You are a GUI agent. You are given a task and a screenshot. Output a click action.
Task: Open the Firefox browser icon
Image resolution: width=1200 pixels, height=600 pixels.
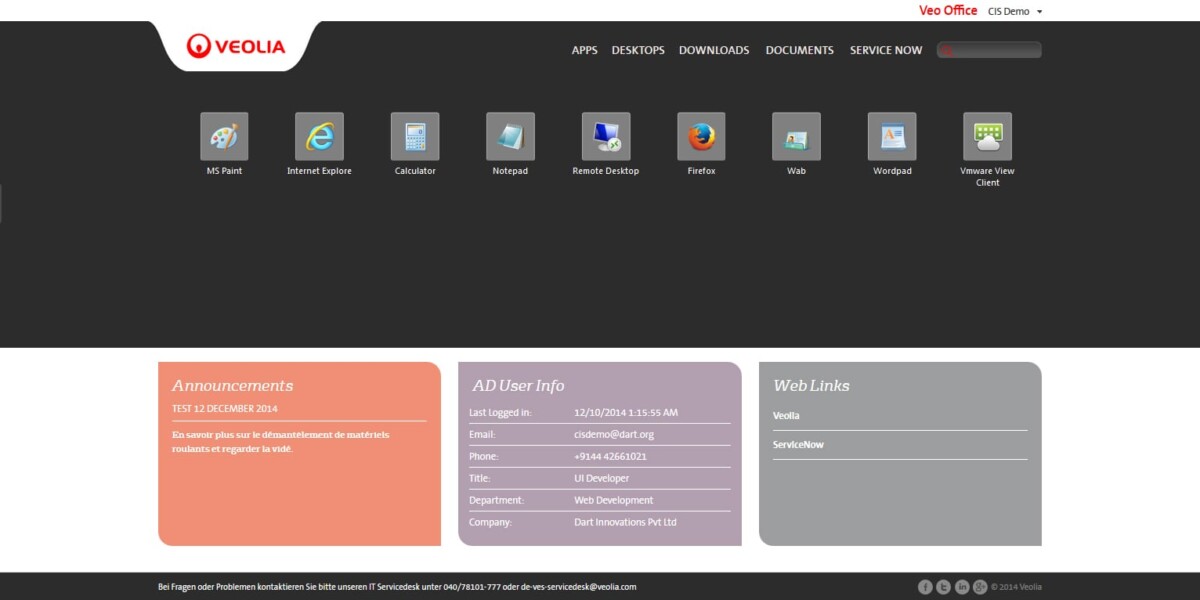pyautogui.click(x=701, y=137)
